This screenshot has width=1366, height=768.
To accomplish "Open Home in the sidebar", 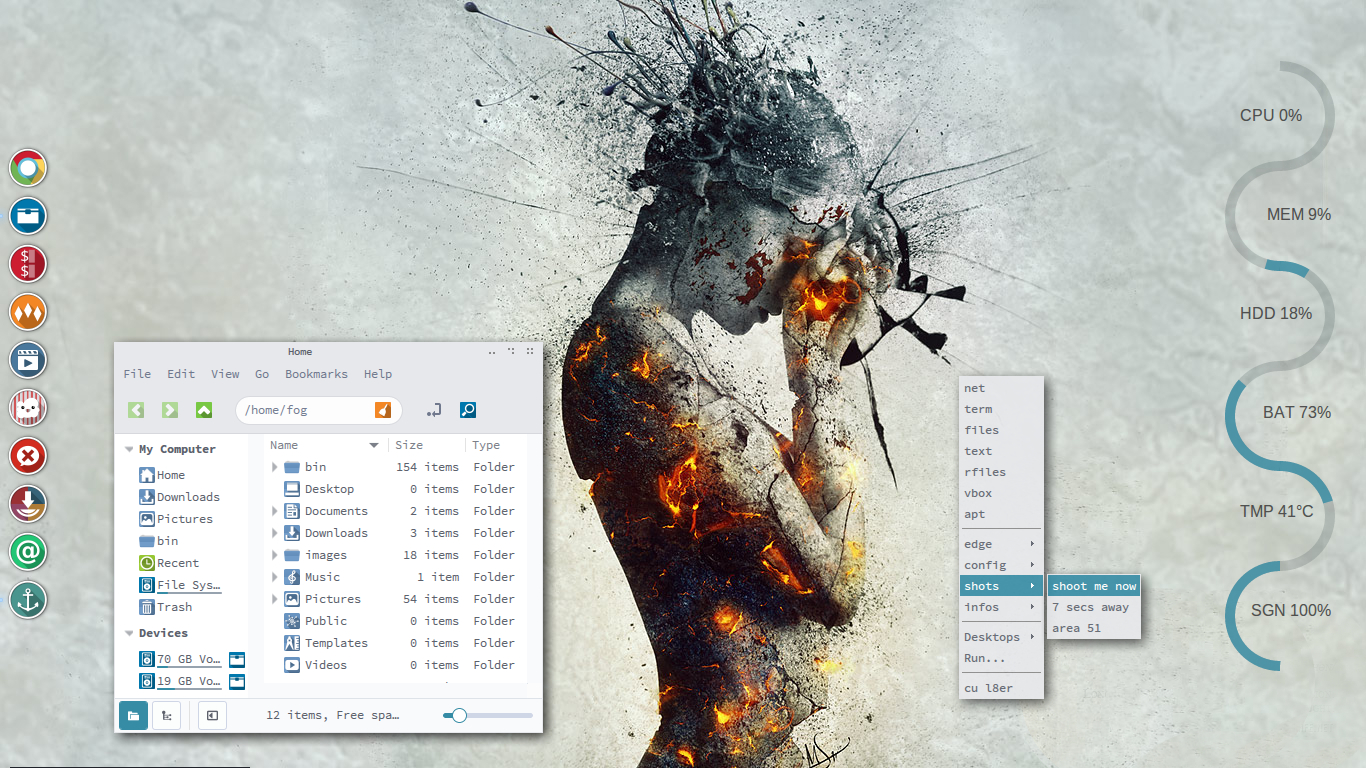I will coord(162,475).
